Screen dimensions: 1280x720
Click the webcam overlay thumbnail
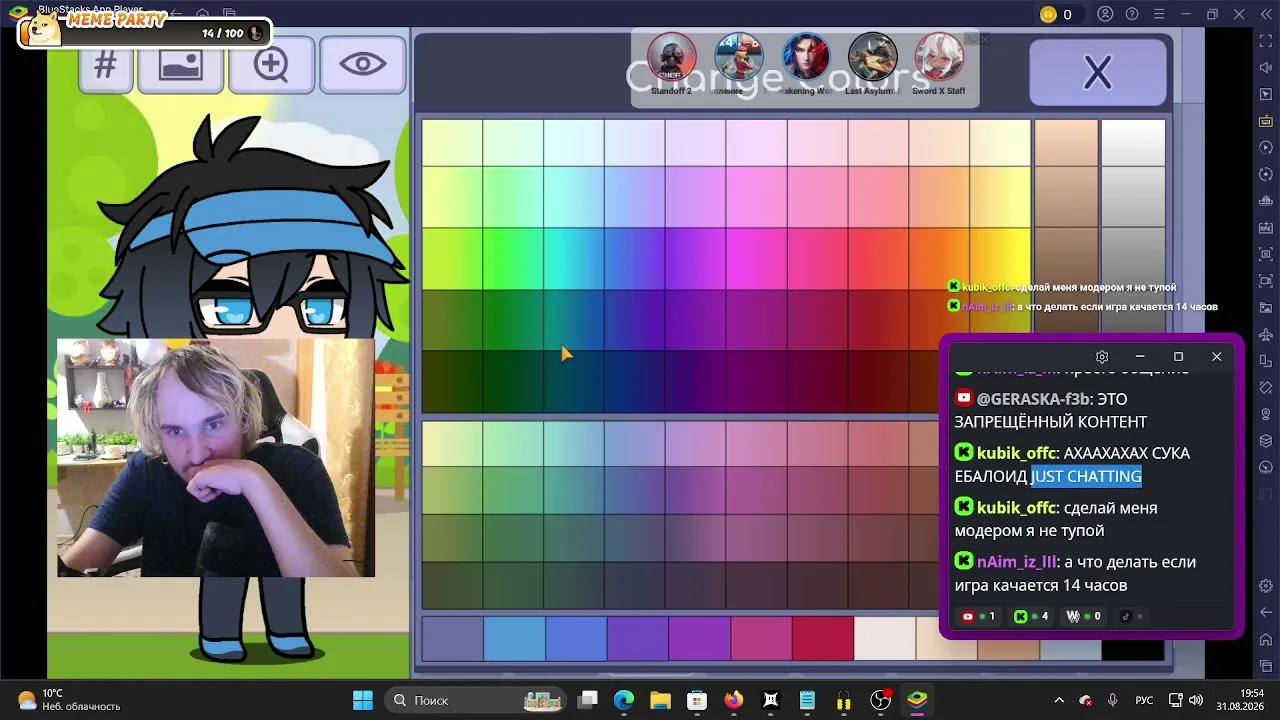[x=216, y=458]
